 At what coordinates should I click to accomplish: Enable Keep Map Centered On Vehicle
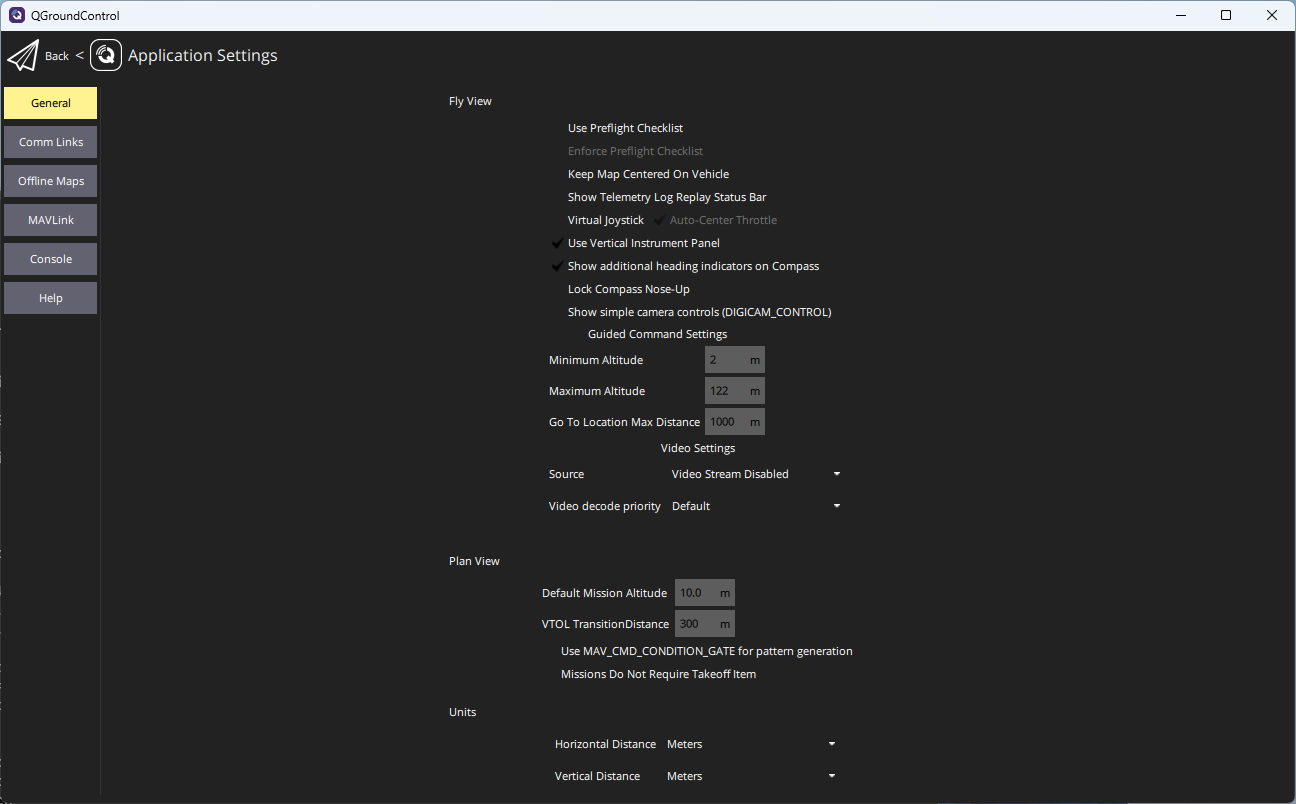(640, 174)
